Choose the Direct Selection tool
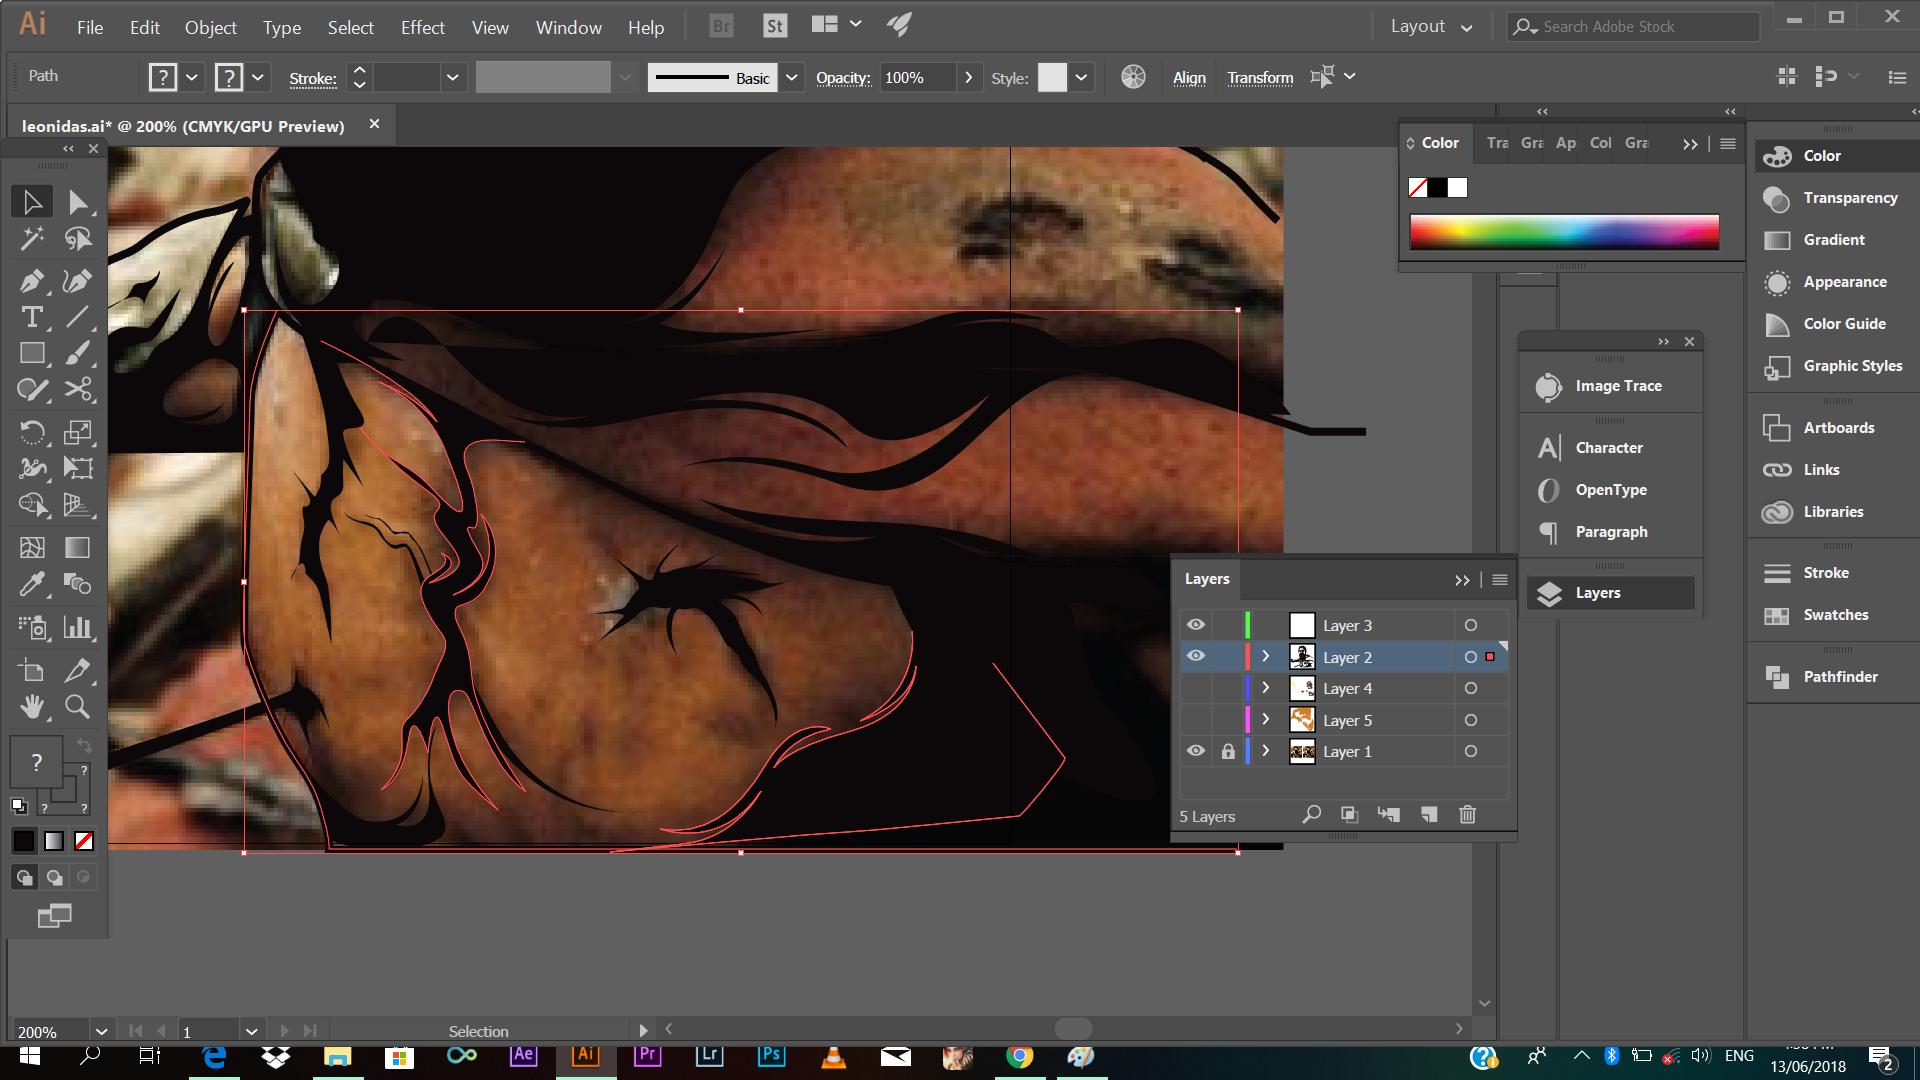Viewport: 1920px width, 1080px height. coord(77,202)
